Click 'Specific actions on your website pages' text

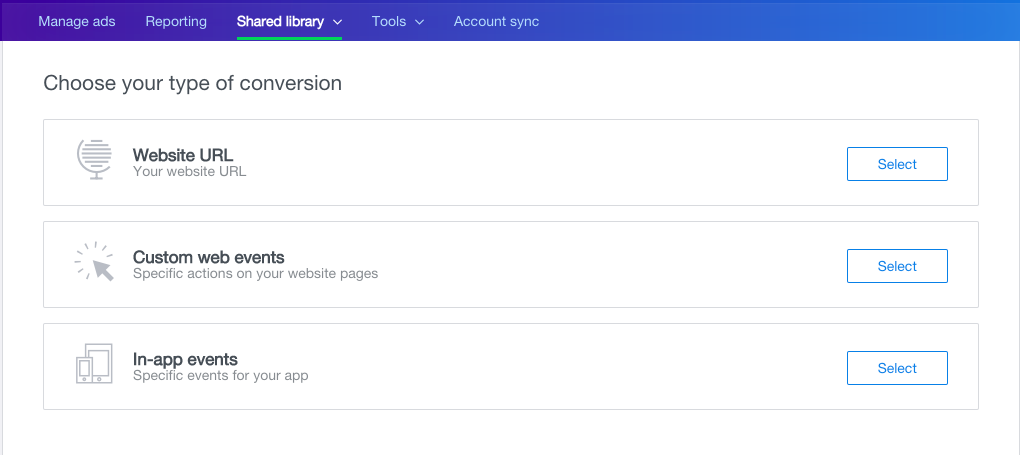[256, 274]
